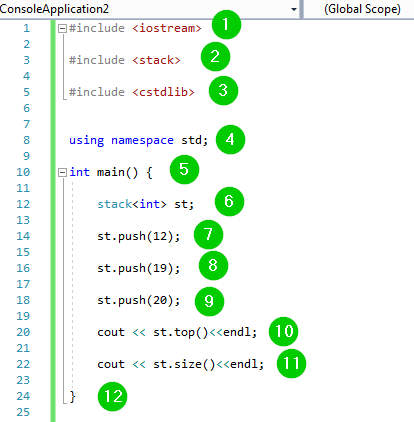Viewport: 414px width, 422px height.
Task: Click the 'int' keyword before main
Action: click(79, 172)
